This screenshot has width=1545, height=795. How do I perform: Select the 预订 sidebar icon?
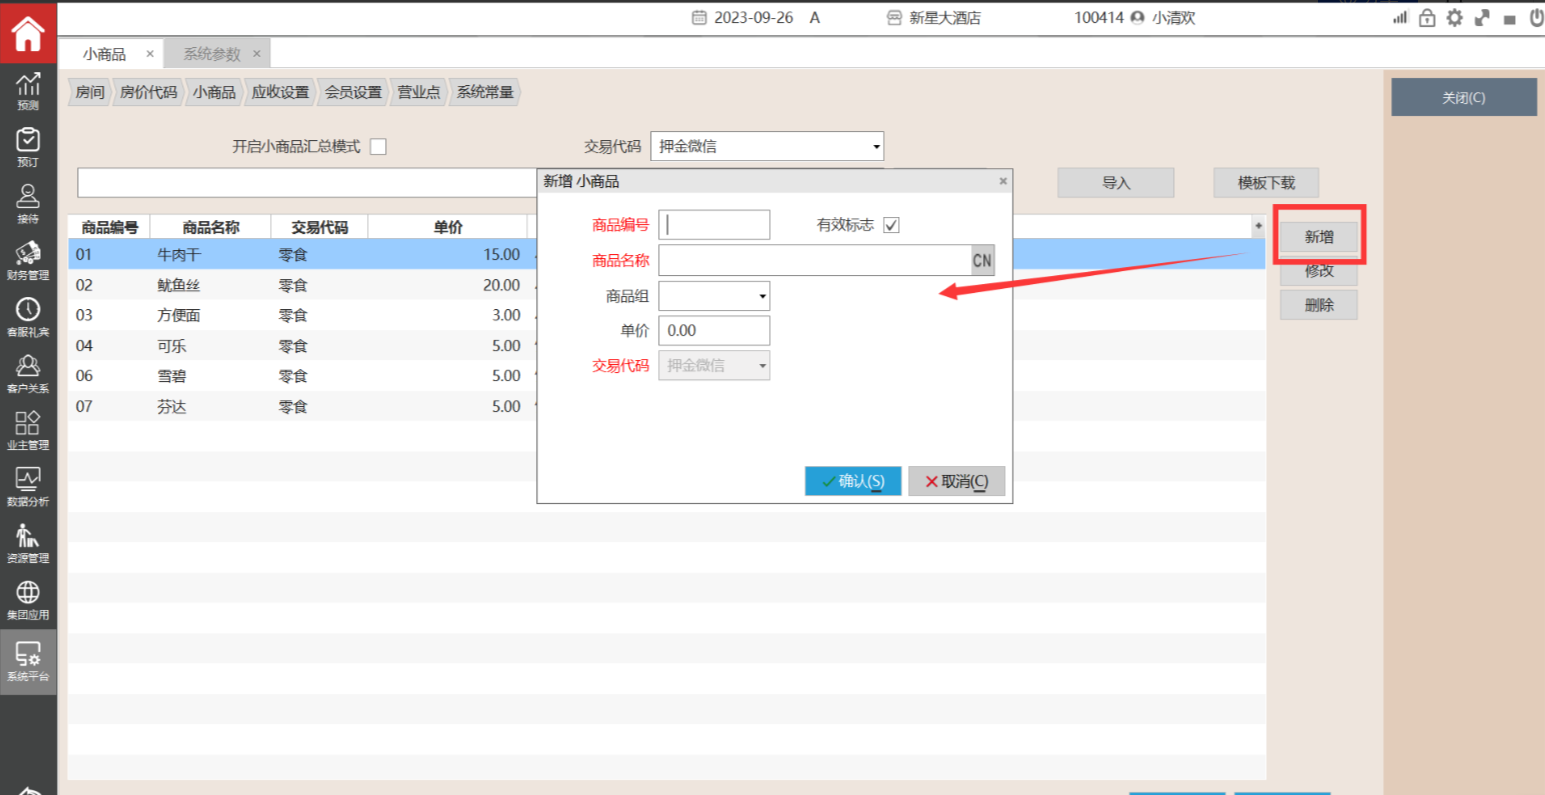pos(28,146)
